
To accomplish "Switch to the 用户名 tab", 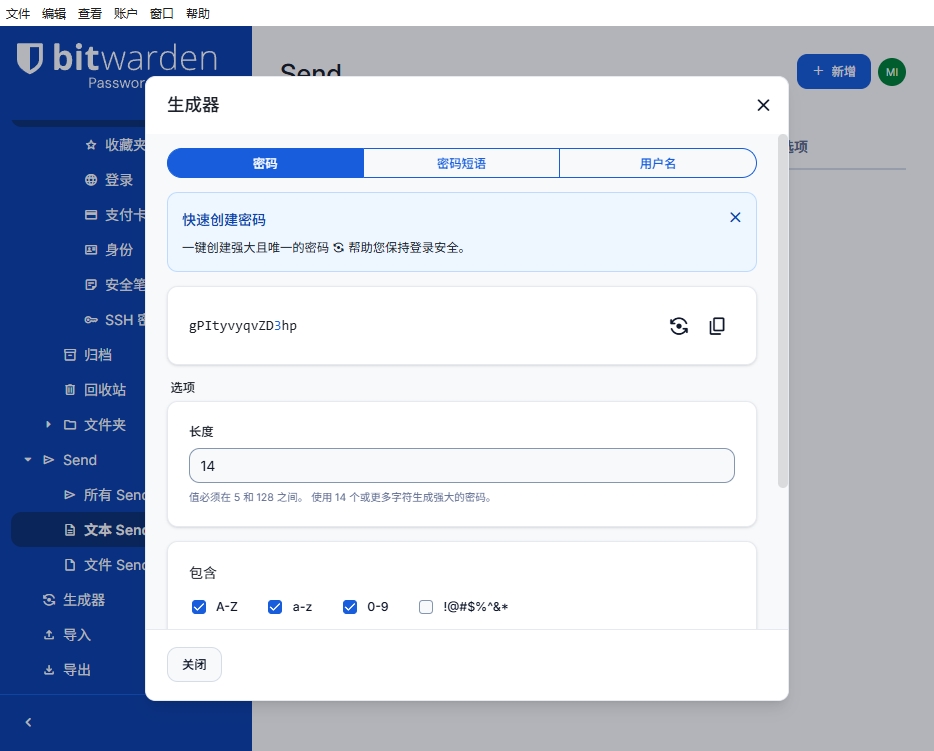I will (658, 163).
